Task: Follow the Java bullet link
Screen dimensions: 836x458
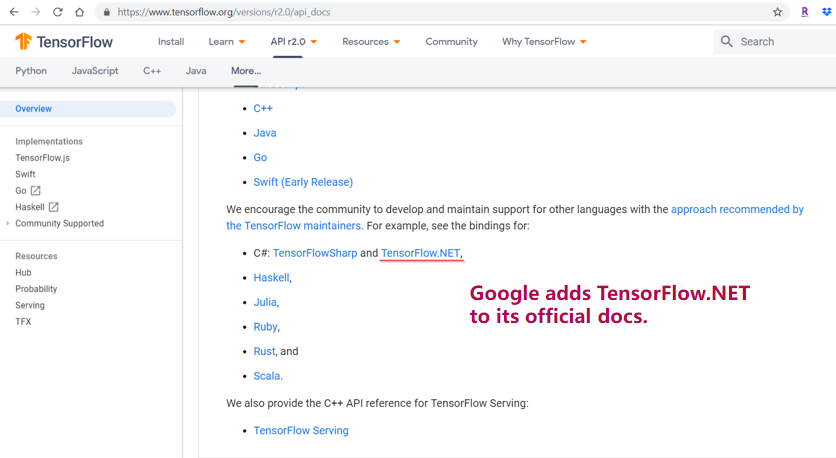Action: tap(264, 133)
